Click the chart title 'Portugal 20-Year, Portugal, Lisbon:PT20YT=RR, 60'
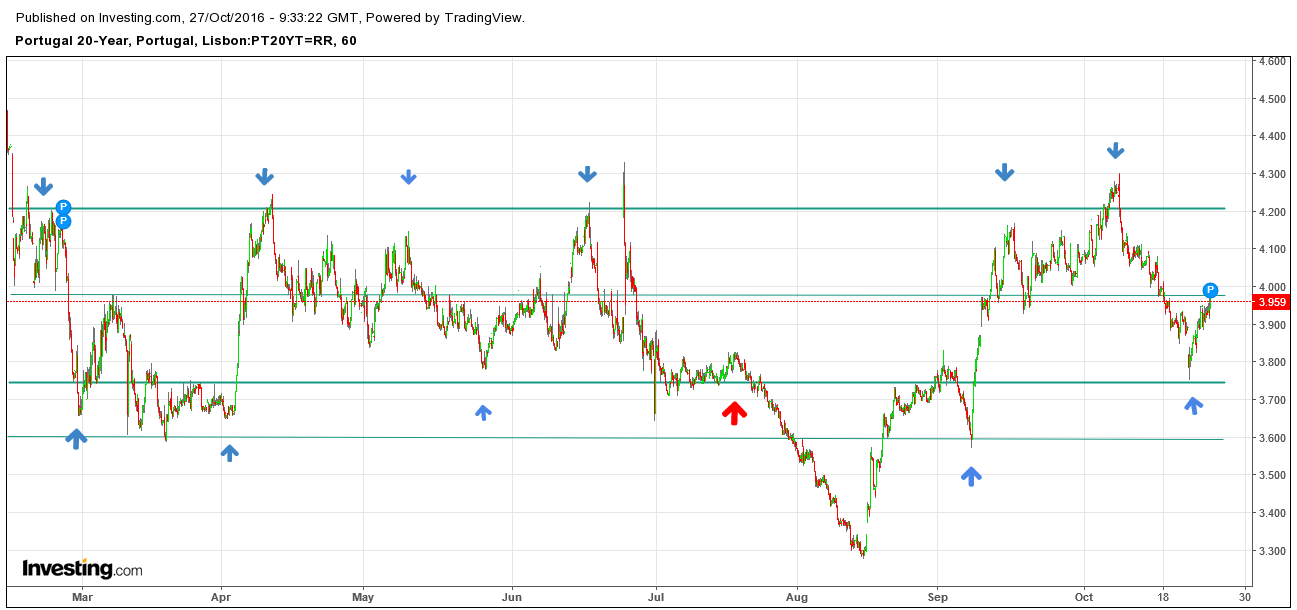This screenshot has height=610, width=1297. click(x=186, y=41)
